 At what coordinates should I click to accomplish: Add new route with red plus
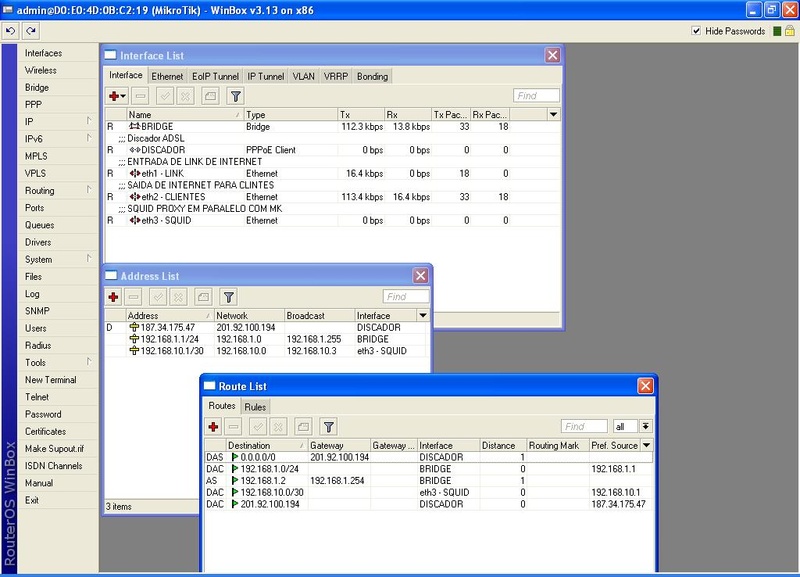click(x=213, y=426)
